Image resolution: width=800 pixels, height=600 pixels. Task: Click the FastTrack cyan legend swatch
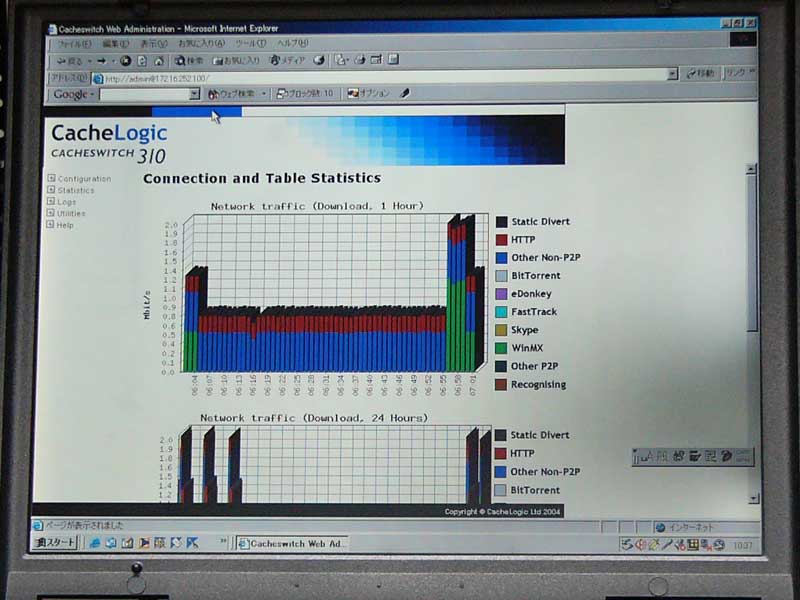point(502,312)
